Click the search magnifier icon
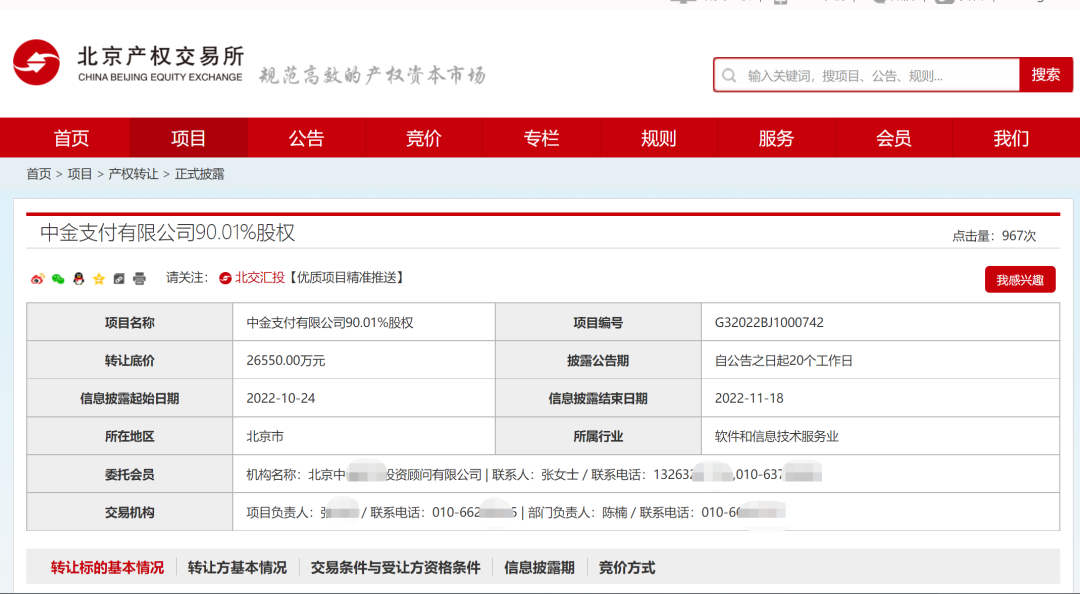 pyautogui.click(x=729, y=75)
